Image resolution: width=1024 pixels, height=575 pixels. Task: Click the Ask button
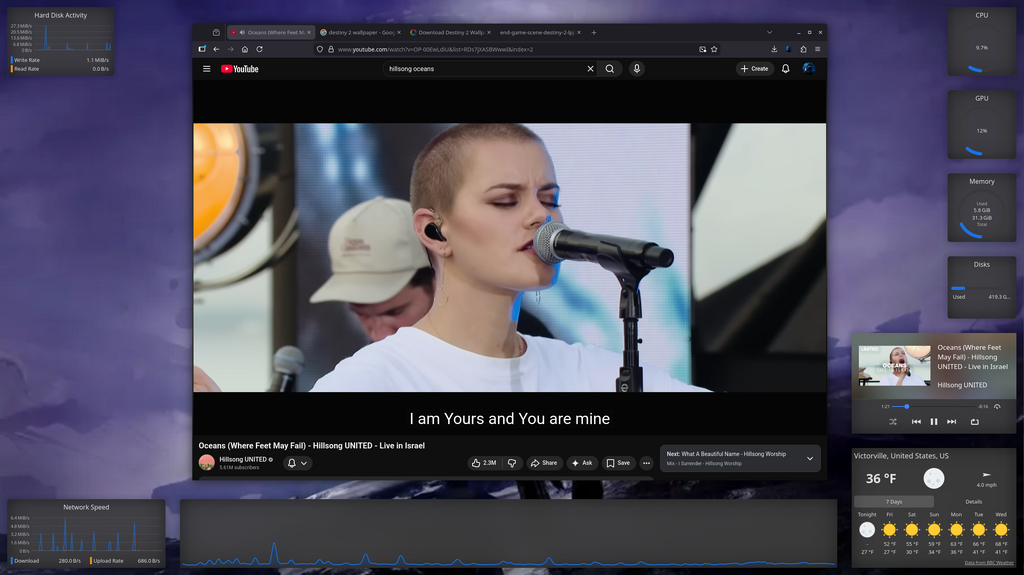point(582,463)
